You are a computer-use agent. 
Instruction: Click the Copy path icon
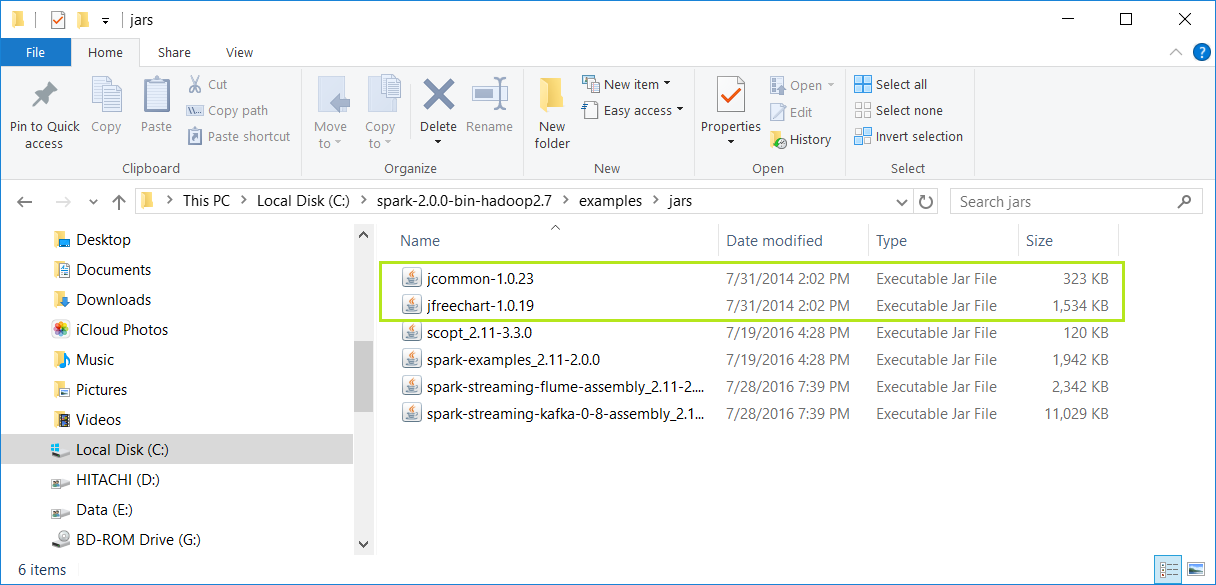tap(196, 110)
